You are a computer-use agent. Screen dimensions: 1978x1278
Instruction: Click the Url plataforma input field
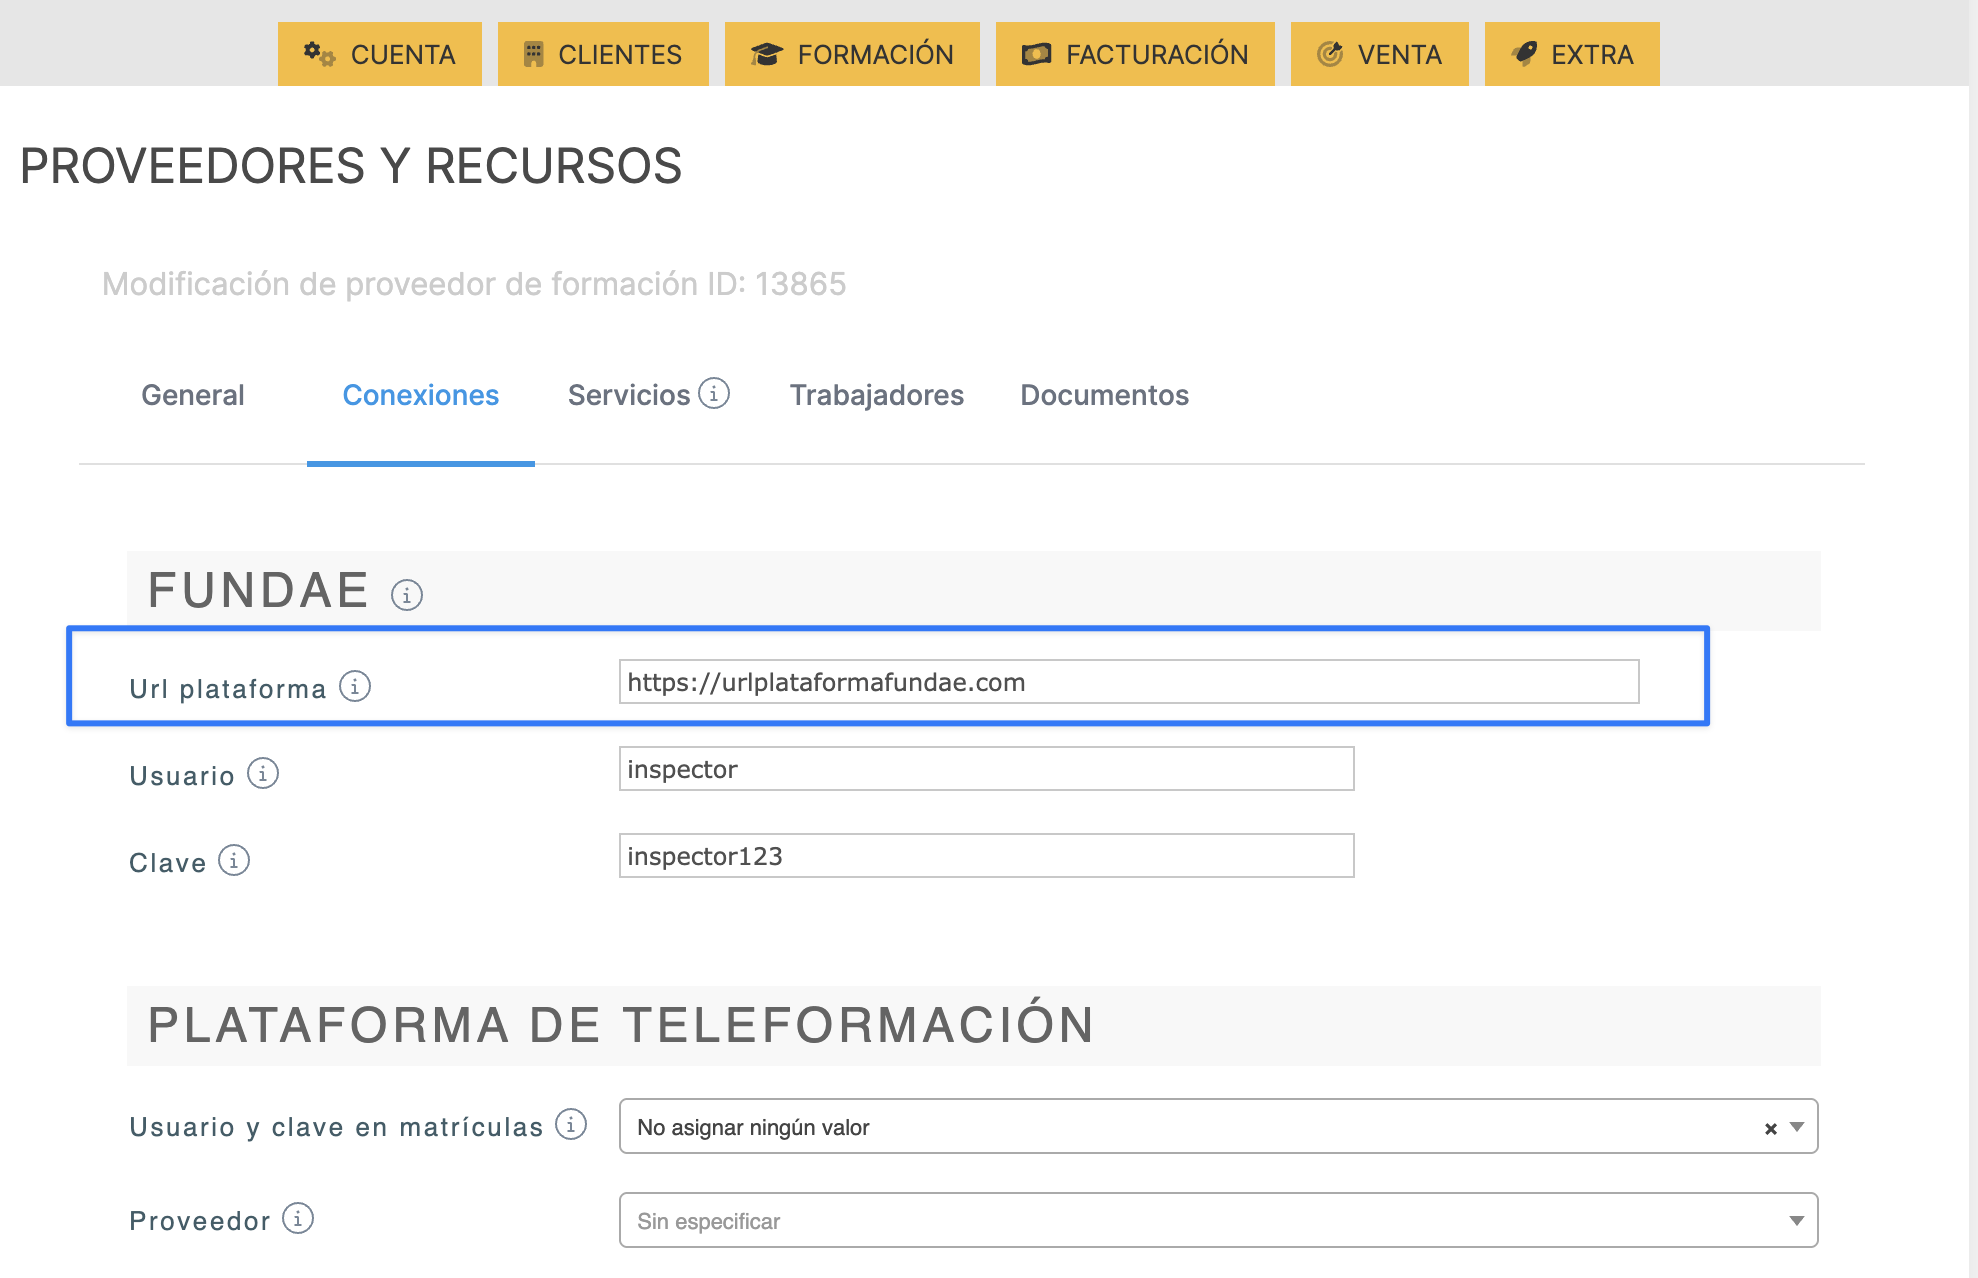tap(1128, 682)
